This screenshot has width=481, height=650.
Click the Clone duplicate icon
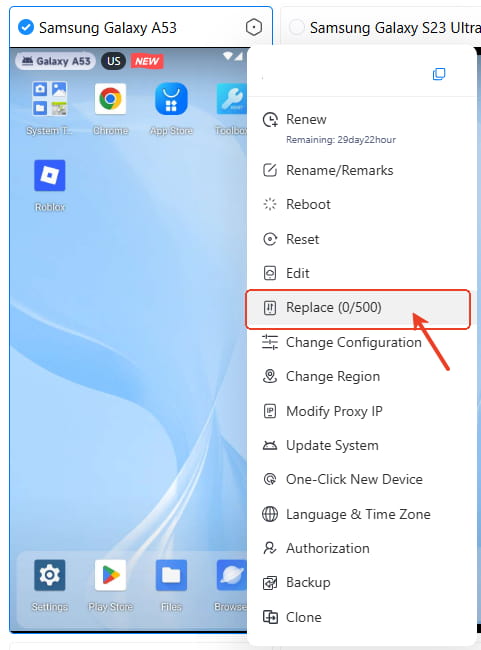(x=270, y=617)
